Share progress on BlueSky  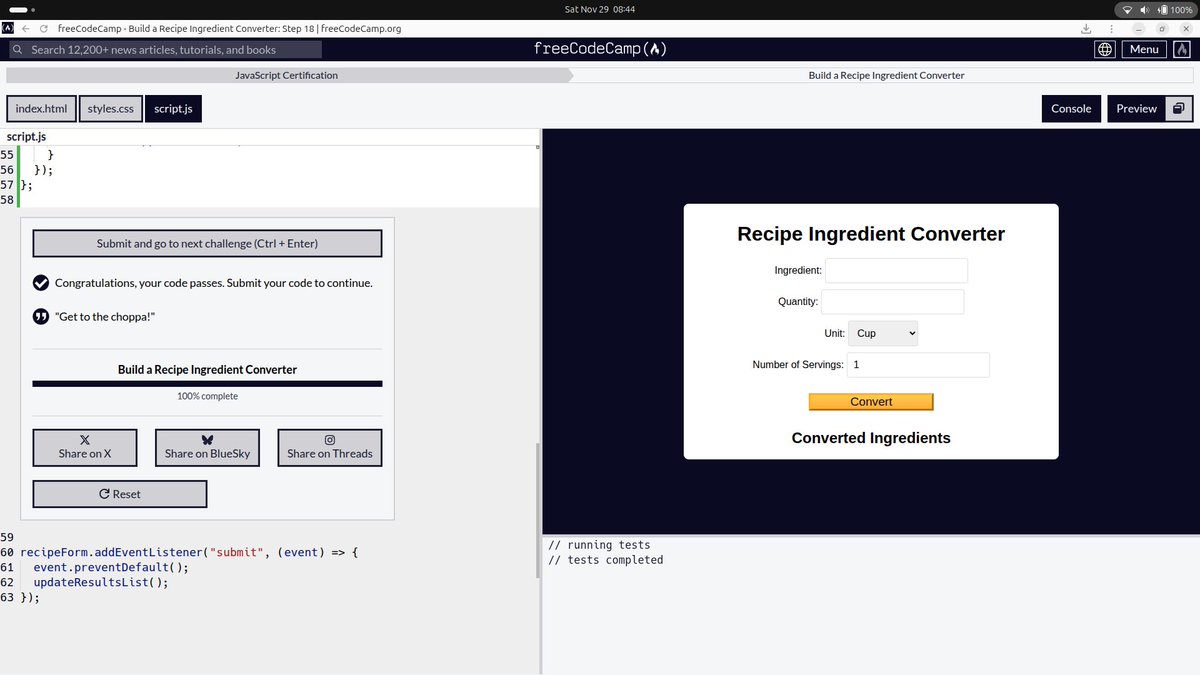click(207, 447)
